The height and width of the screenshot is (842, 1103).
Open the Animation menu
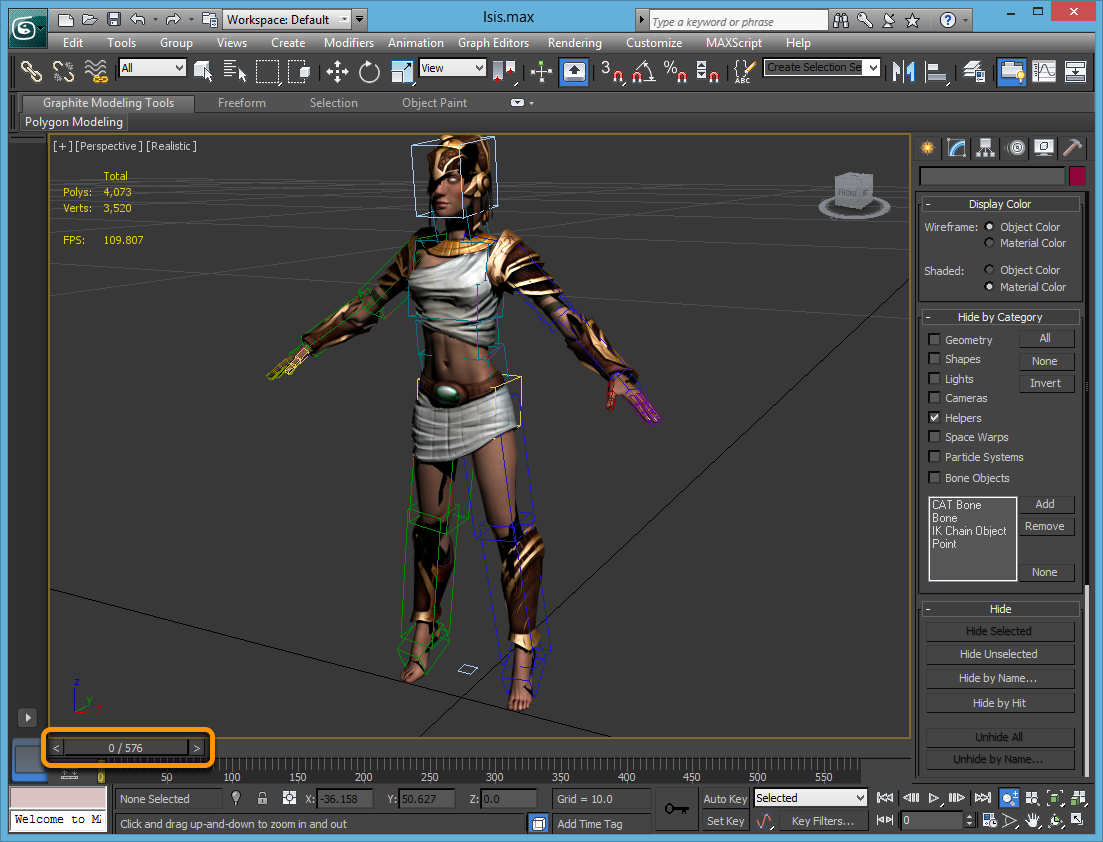coord(416,43)
